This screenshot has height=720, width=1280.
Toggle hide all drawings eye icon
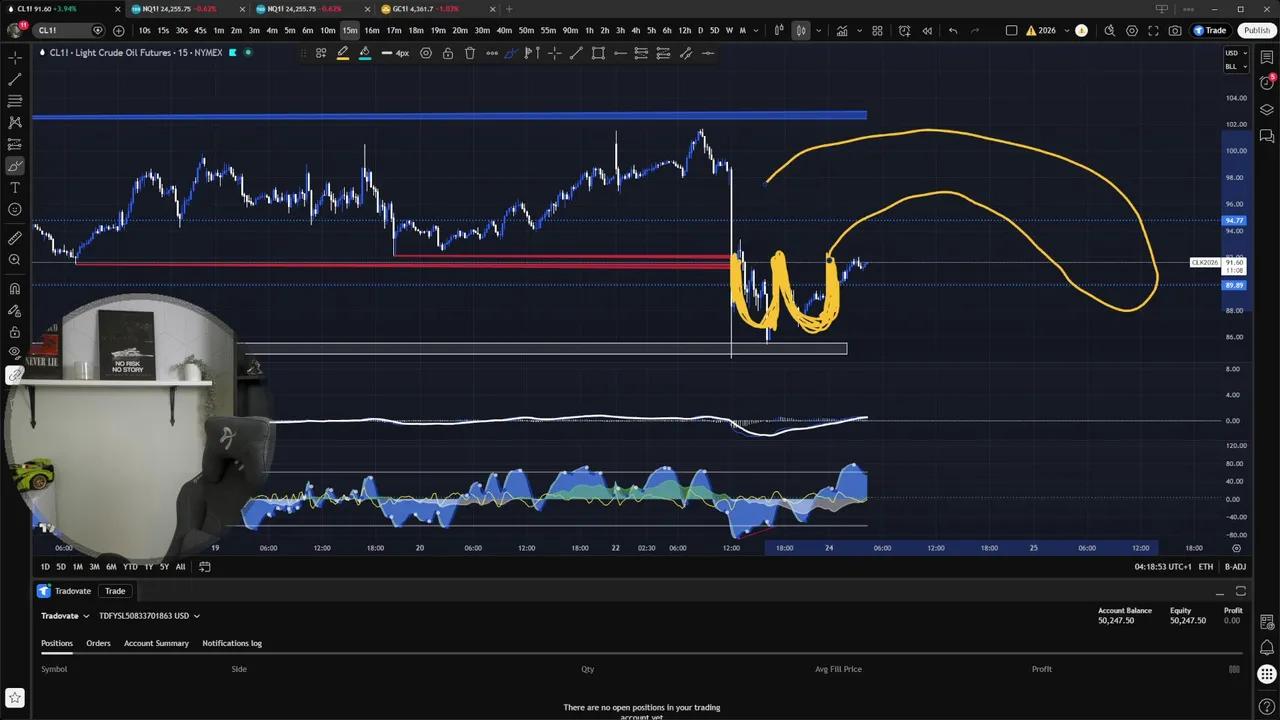point(15,352)
